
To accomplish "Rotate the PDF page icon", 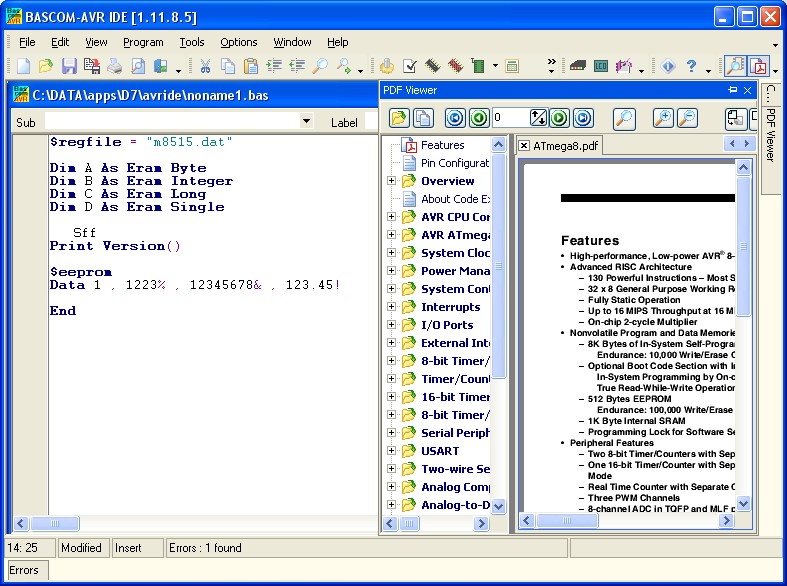I will point(736,118).
